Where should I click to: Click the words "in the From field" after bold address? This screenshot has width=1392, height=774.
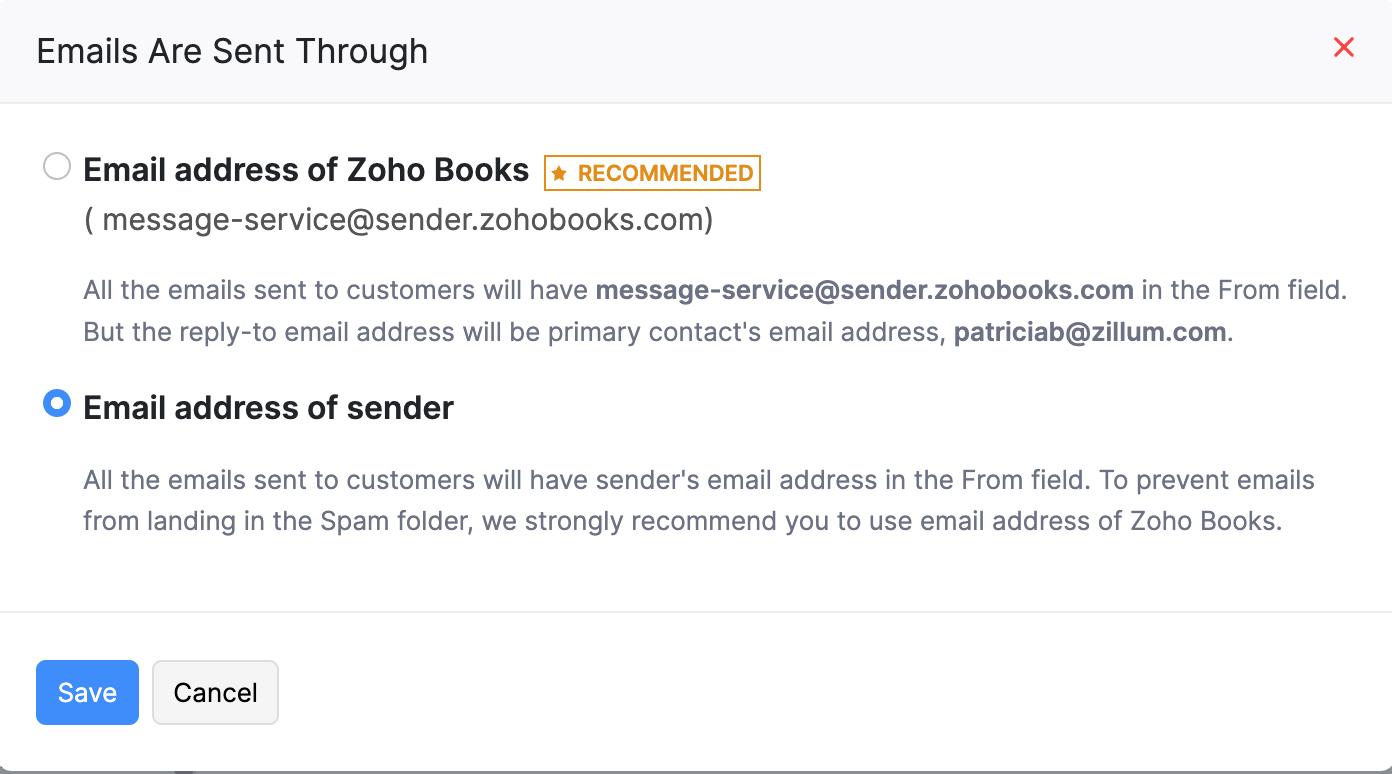click(1243, 291)
